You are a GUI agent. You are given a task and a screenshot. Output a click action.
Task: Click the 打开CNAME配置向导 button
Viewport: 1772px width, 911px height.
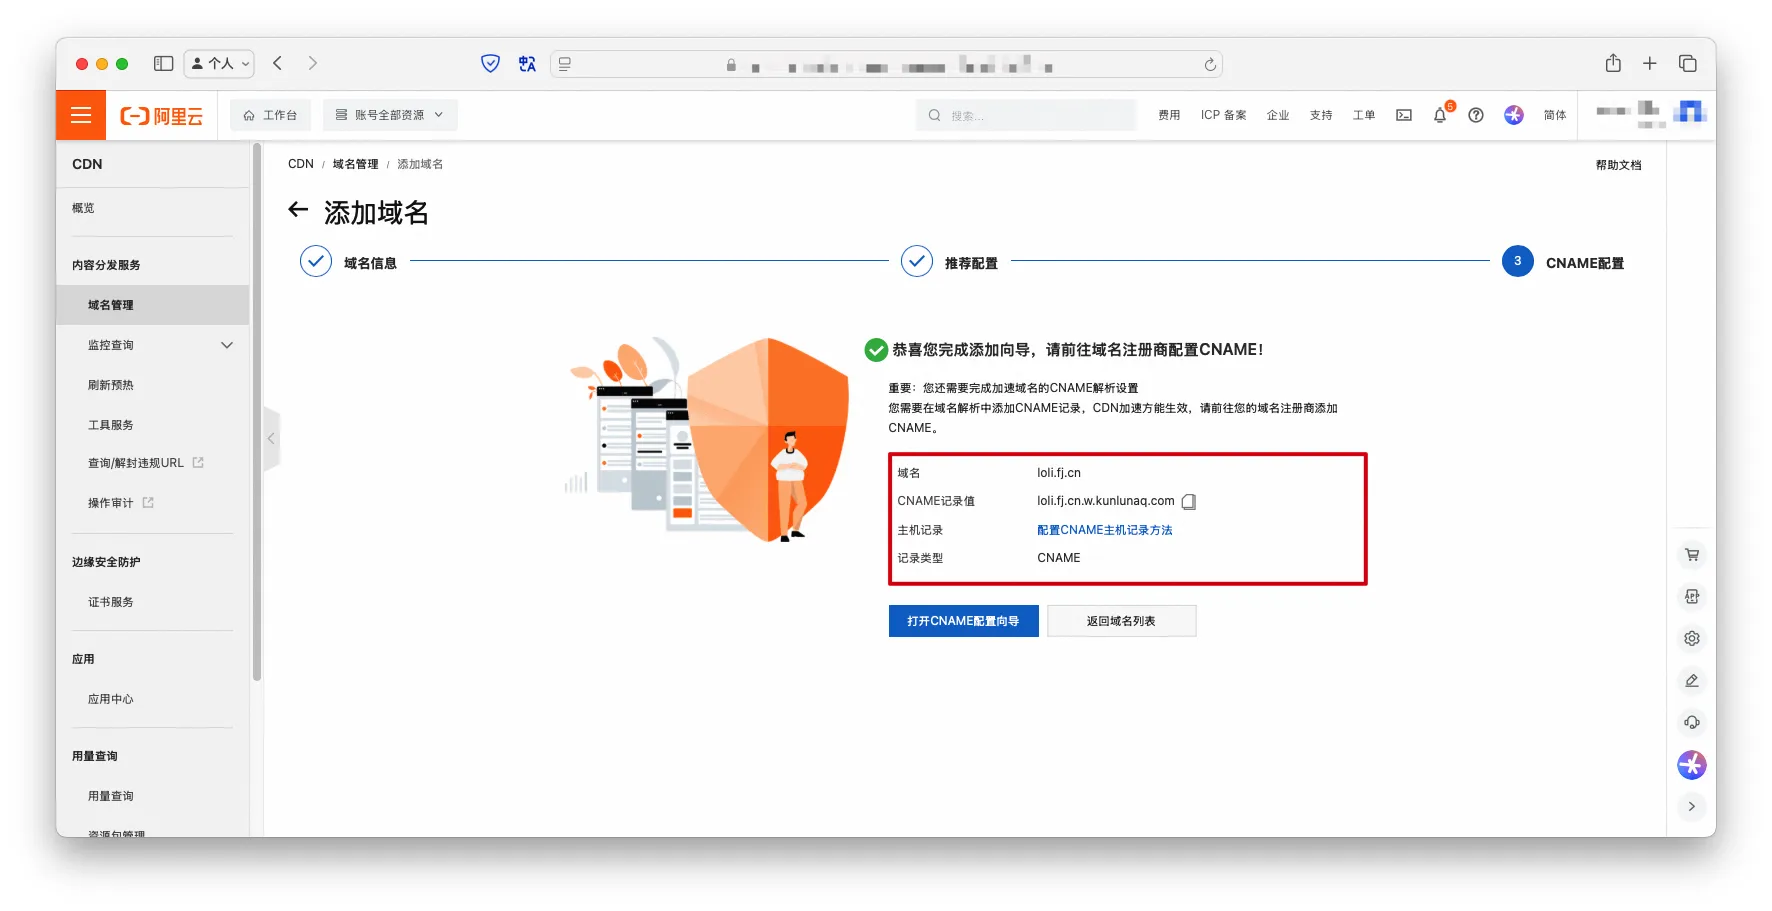click(x=963, y=621)
